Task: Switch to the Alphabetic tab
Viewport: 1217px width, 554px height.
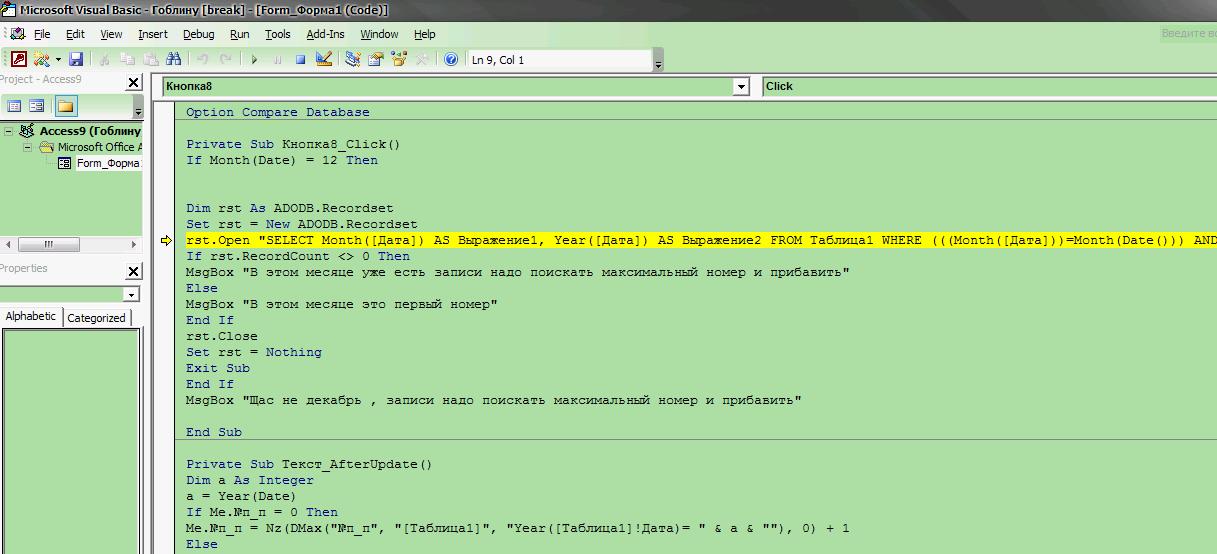Action: pyautogui.click(x=31, y=316)
